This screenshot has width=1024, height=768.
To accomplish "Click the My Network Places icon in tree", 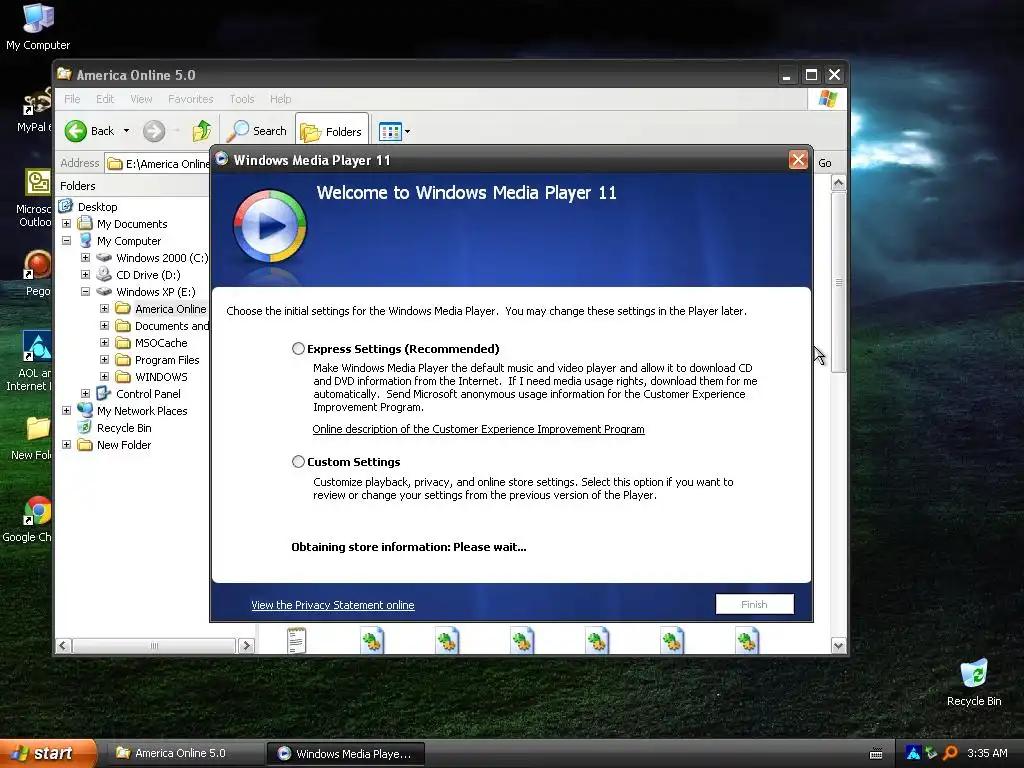I will click(x=85, y=410).
